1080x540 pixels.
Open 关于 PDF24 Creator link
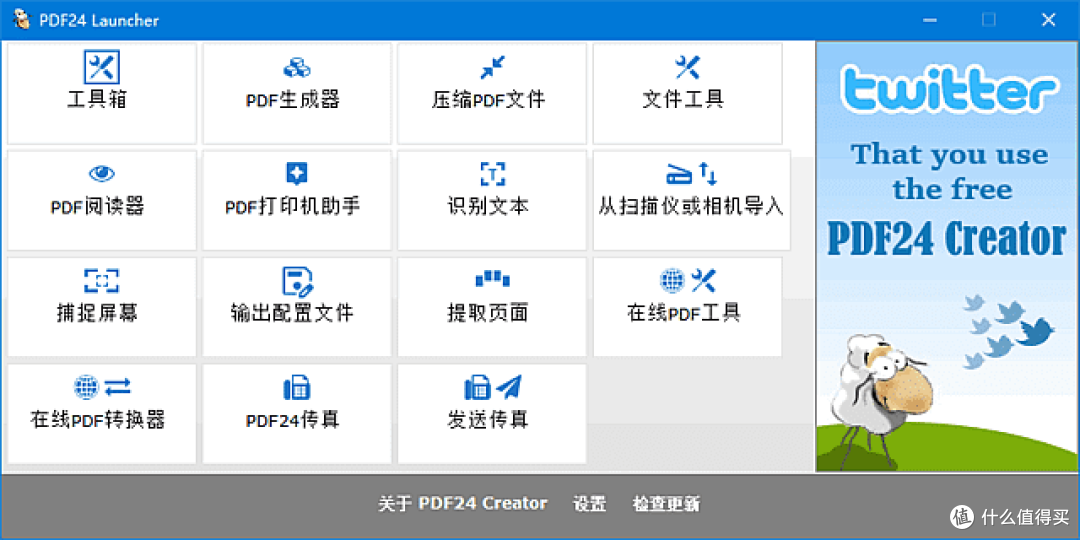click(463, 503)
